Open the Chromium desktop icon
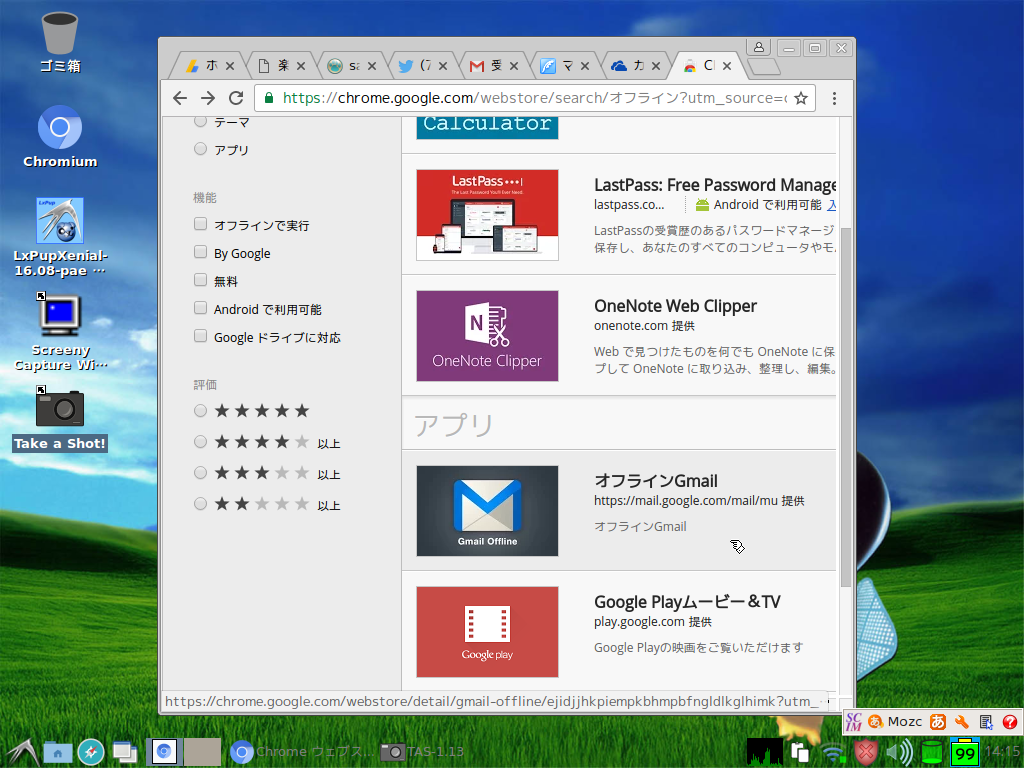 pyautogui.click(x=60, y=136)
